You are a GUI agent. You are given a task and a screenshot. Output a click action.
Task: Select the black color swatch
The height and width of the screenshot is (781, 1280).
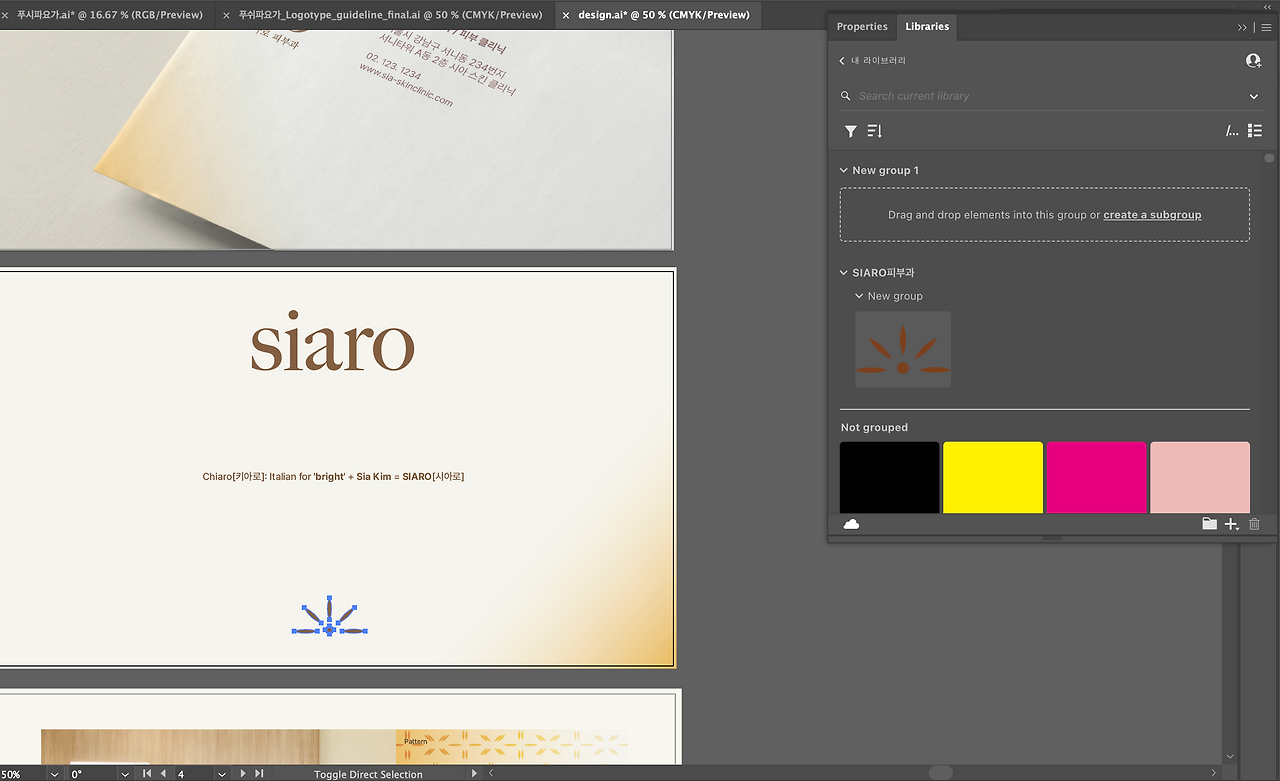click(x=890, y=477)
